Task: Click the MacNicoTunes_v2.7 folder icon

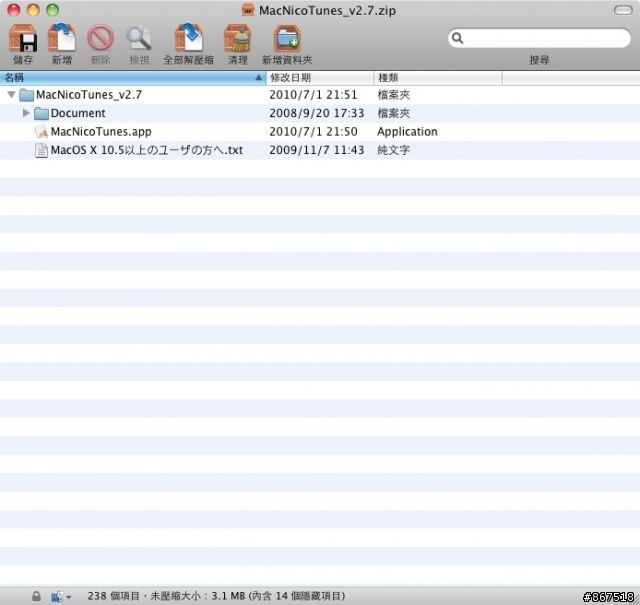Action: pyautogui.click(x=27, y=95)
